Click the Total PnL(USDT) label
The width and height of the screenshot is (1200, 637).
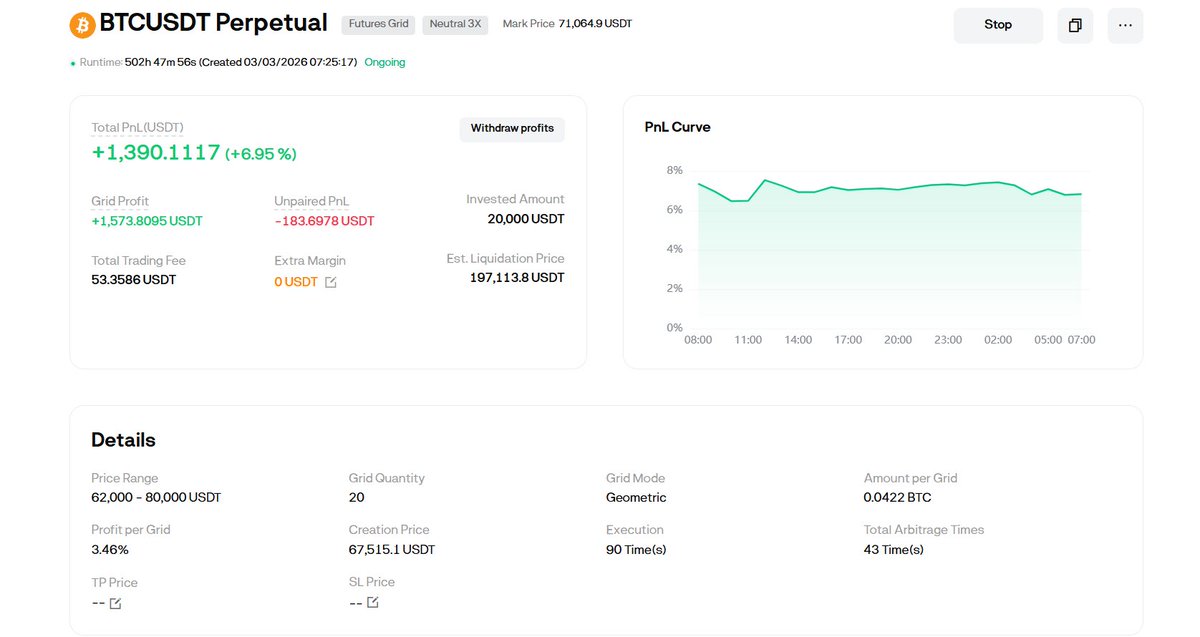point(137,127)
